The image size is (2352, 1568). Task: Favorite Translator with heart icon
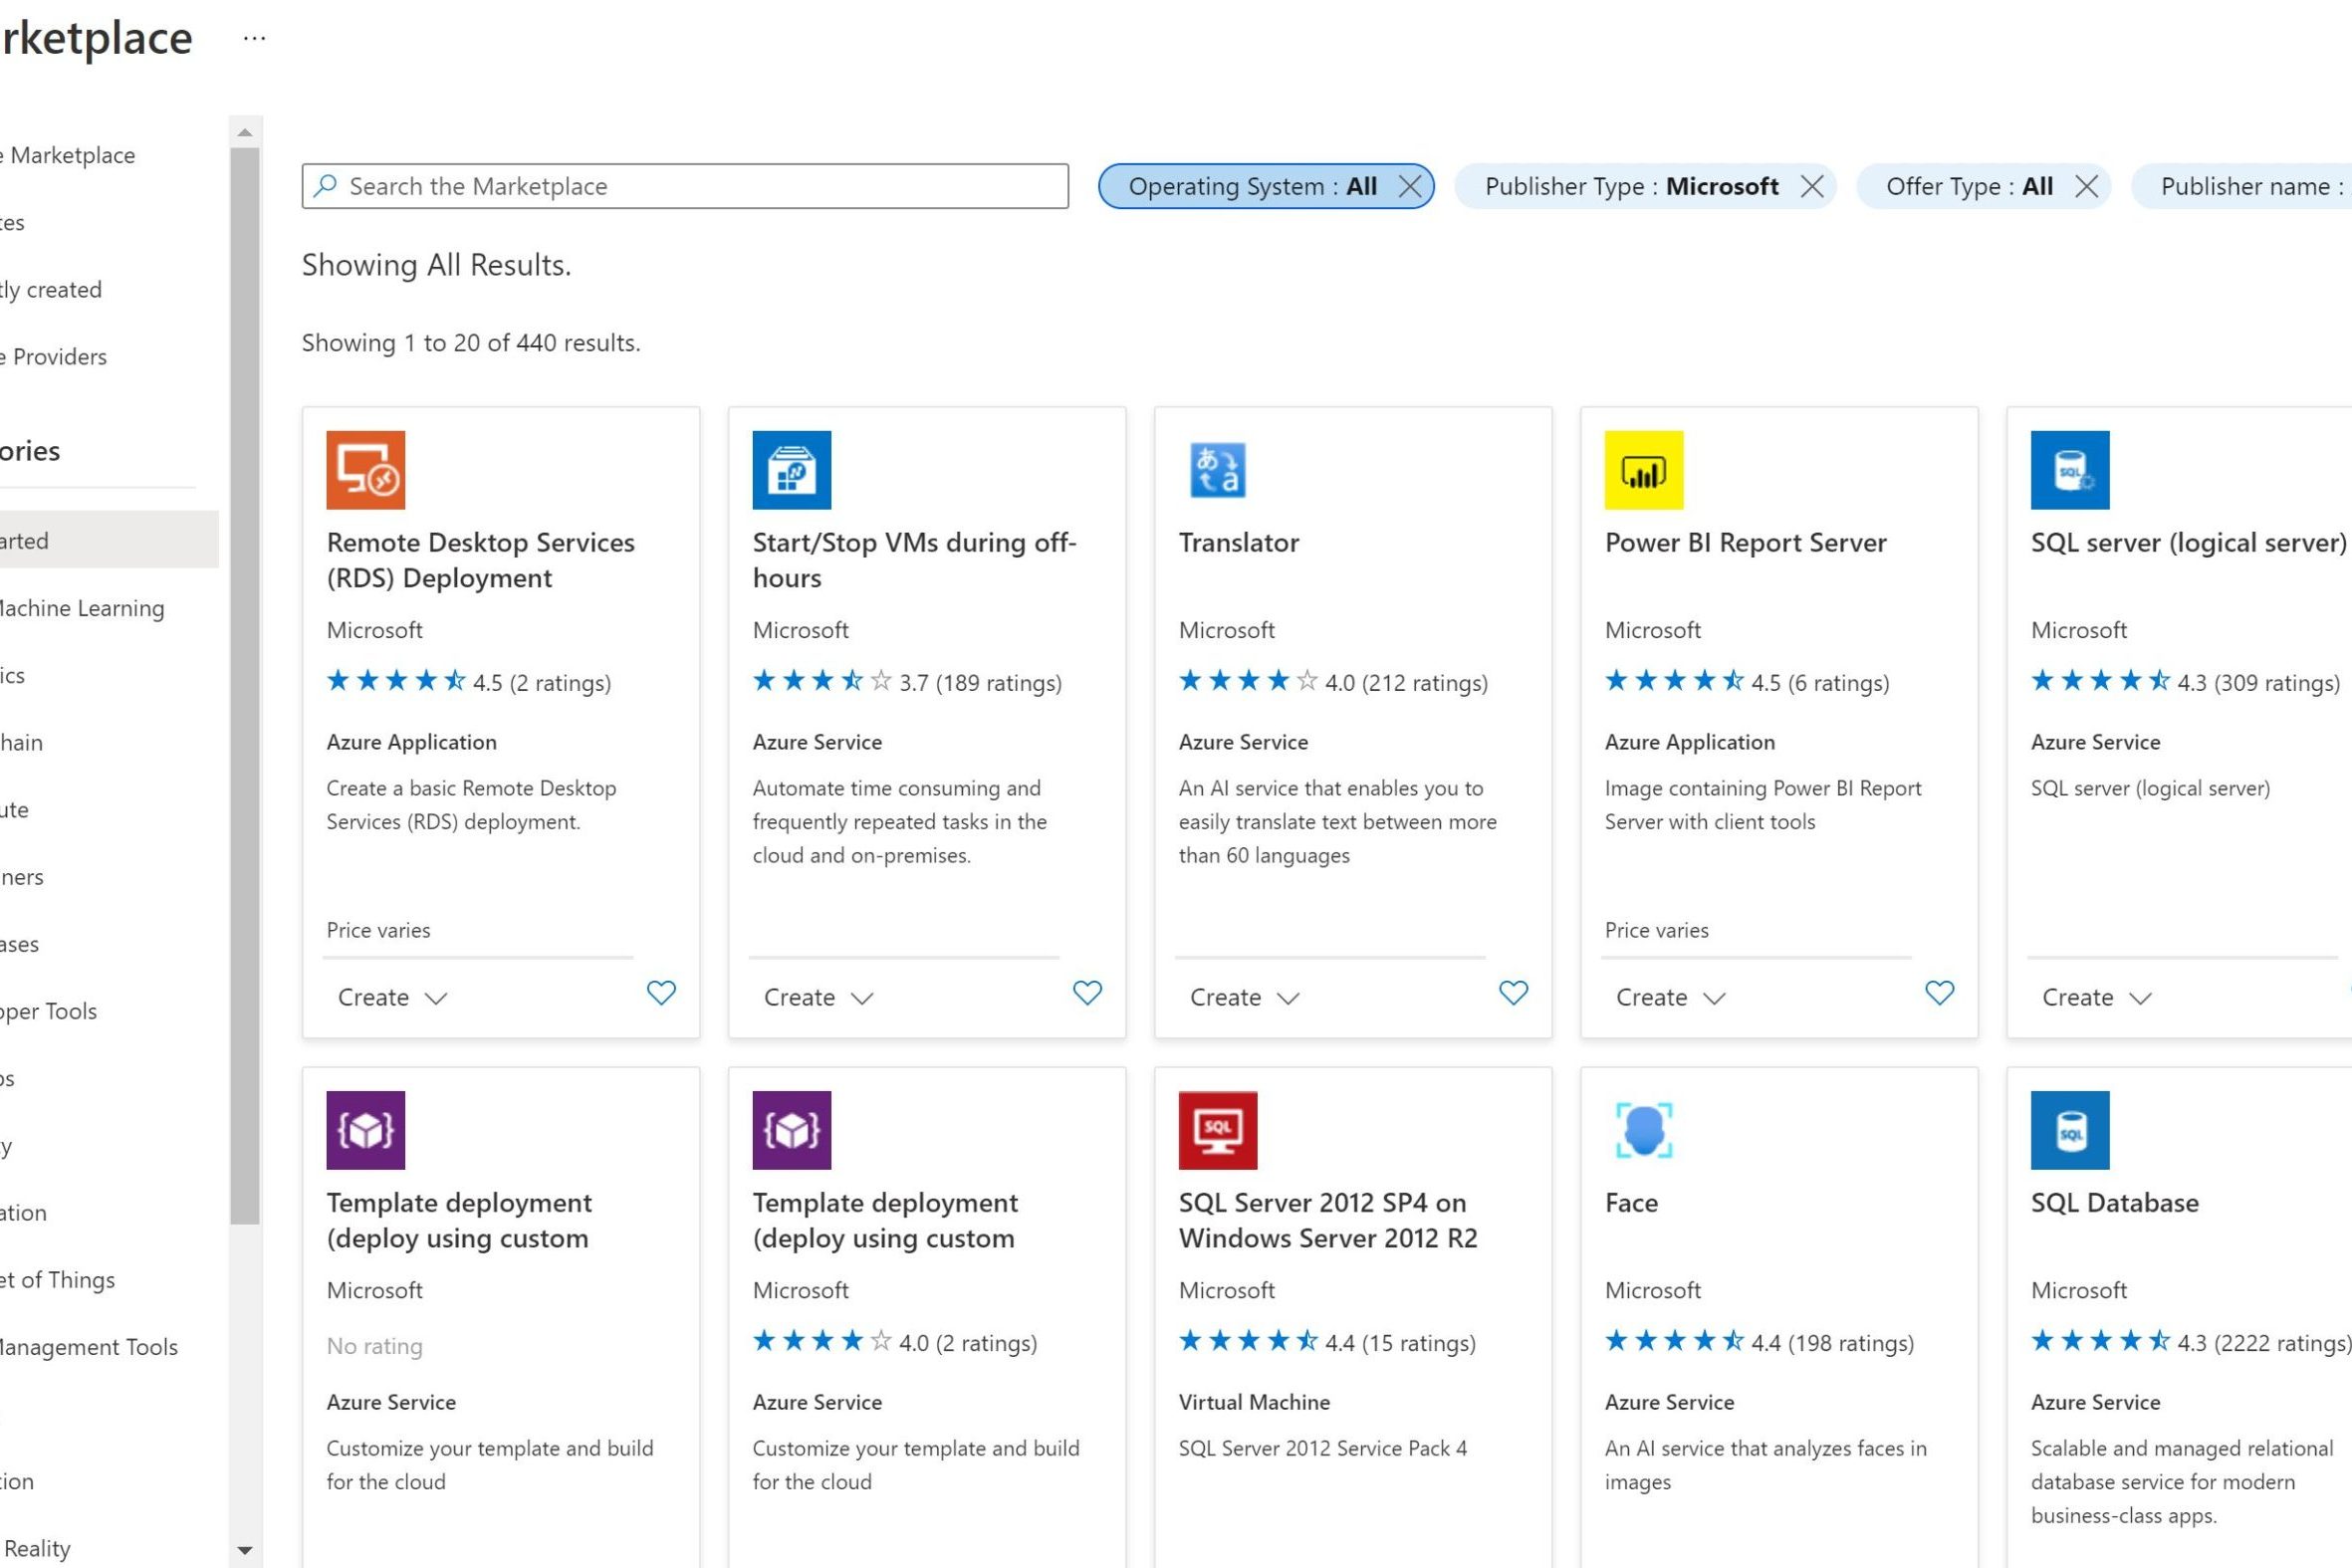pyautogui.click(x=1513, y=993)
